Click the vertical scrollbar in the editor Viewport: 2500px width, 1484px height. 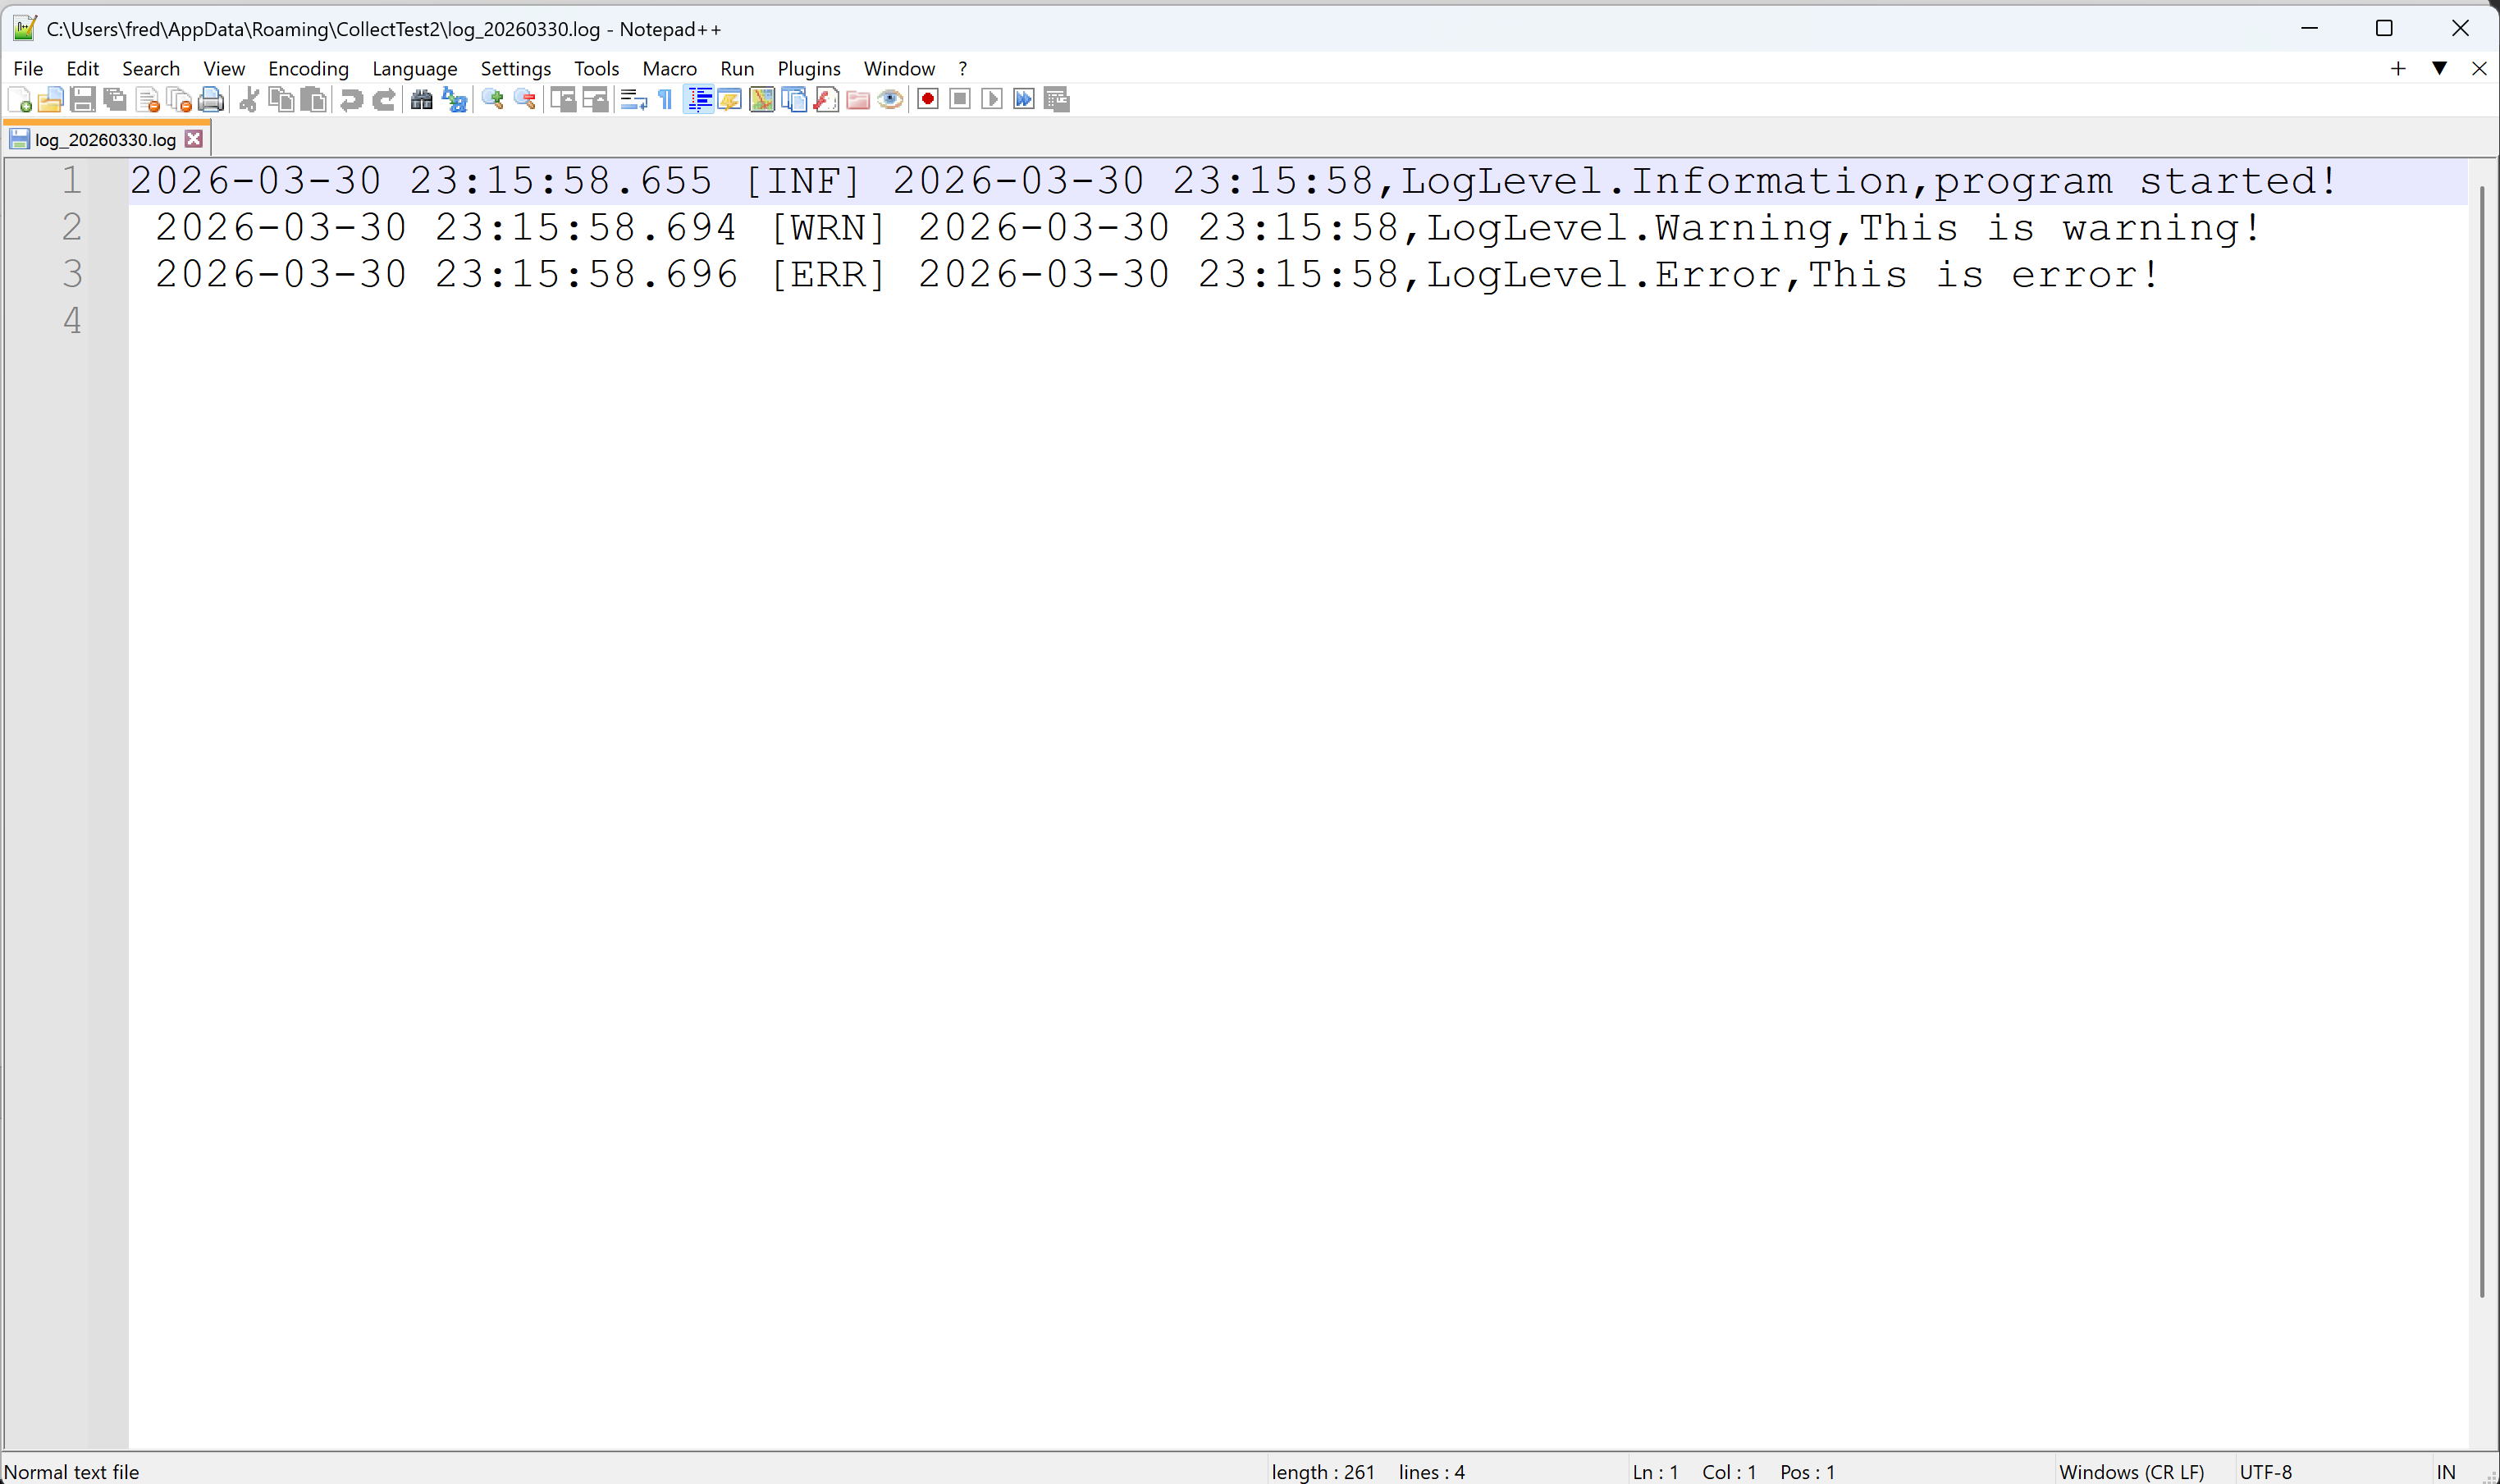(x=2483, y=740)
